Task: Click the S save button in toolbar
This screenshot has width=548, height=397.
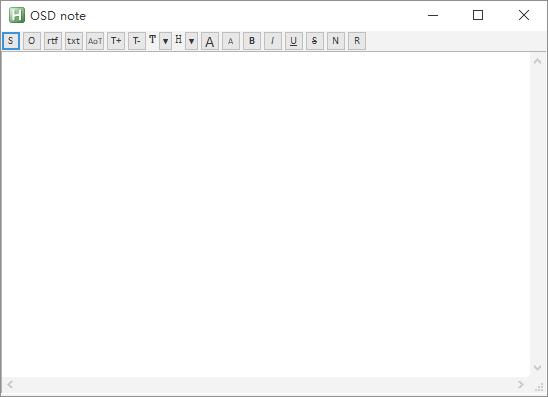Action: coord(11,41)
